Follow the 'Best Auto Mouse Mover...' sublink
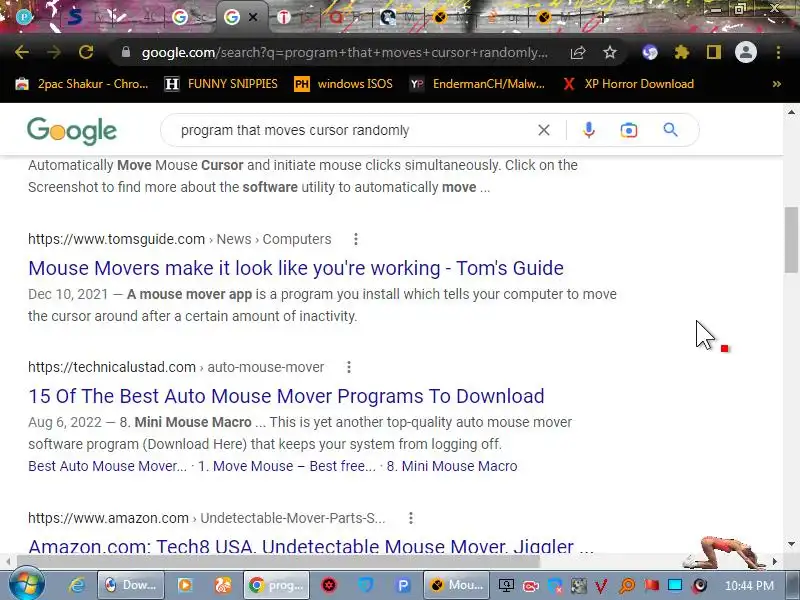The height and width of the screenshot is (600, 800). click(x=107, y=466)
